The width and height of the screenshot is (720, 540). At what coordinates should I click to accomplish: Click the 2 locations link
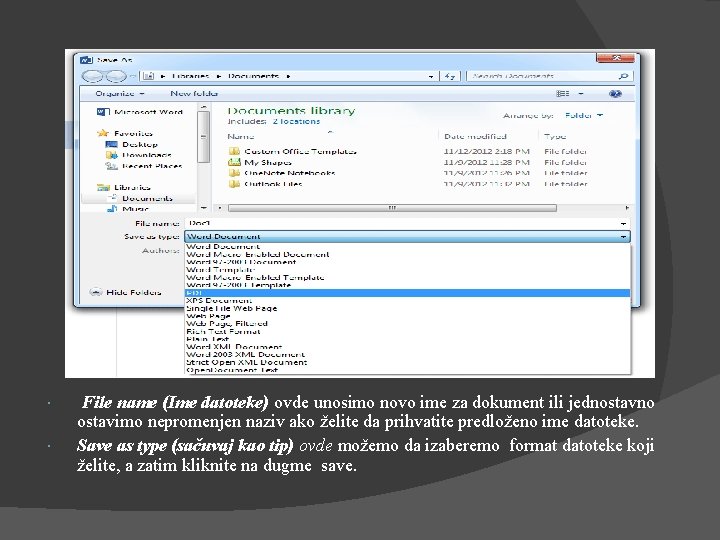(x=296, y=121)
